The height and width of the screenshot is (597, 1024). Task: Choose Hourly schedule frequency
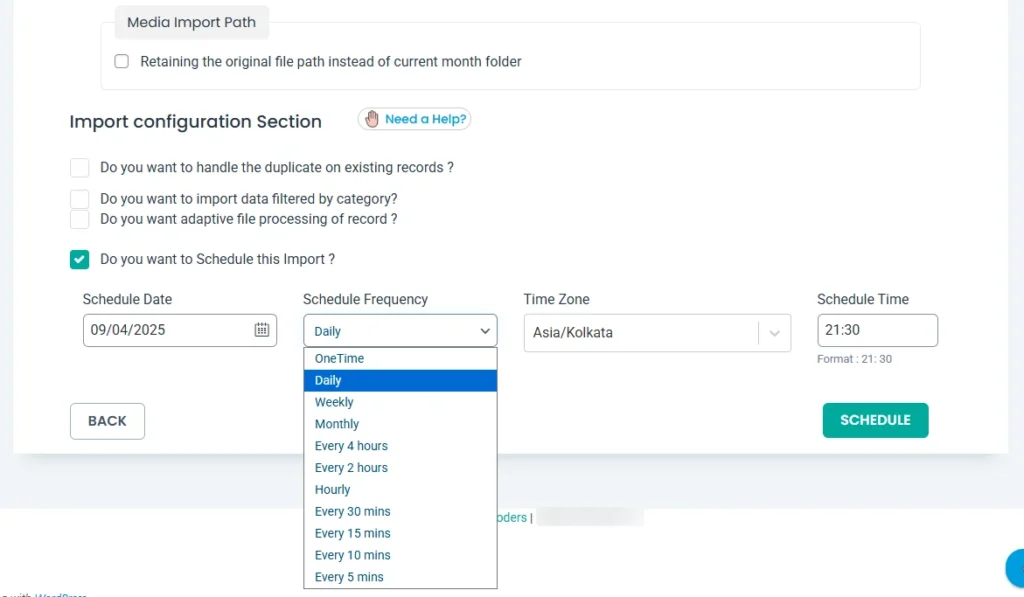click(333, 490)
